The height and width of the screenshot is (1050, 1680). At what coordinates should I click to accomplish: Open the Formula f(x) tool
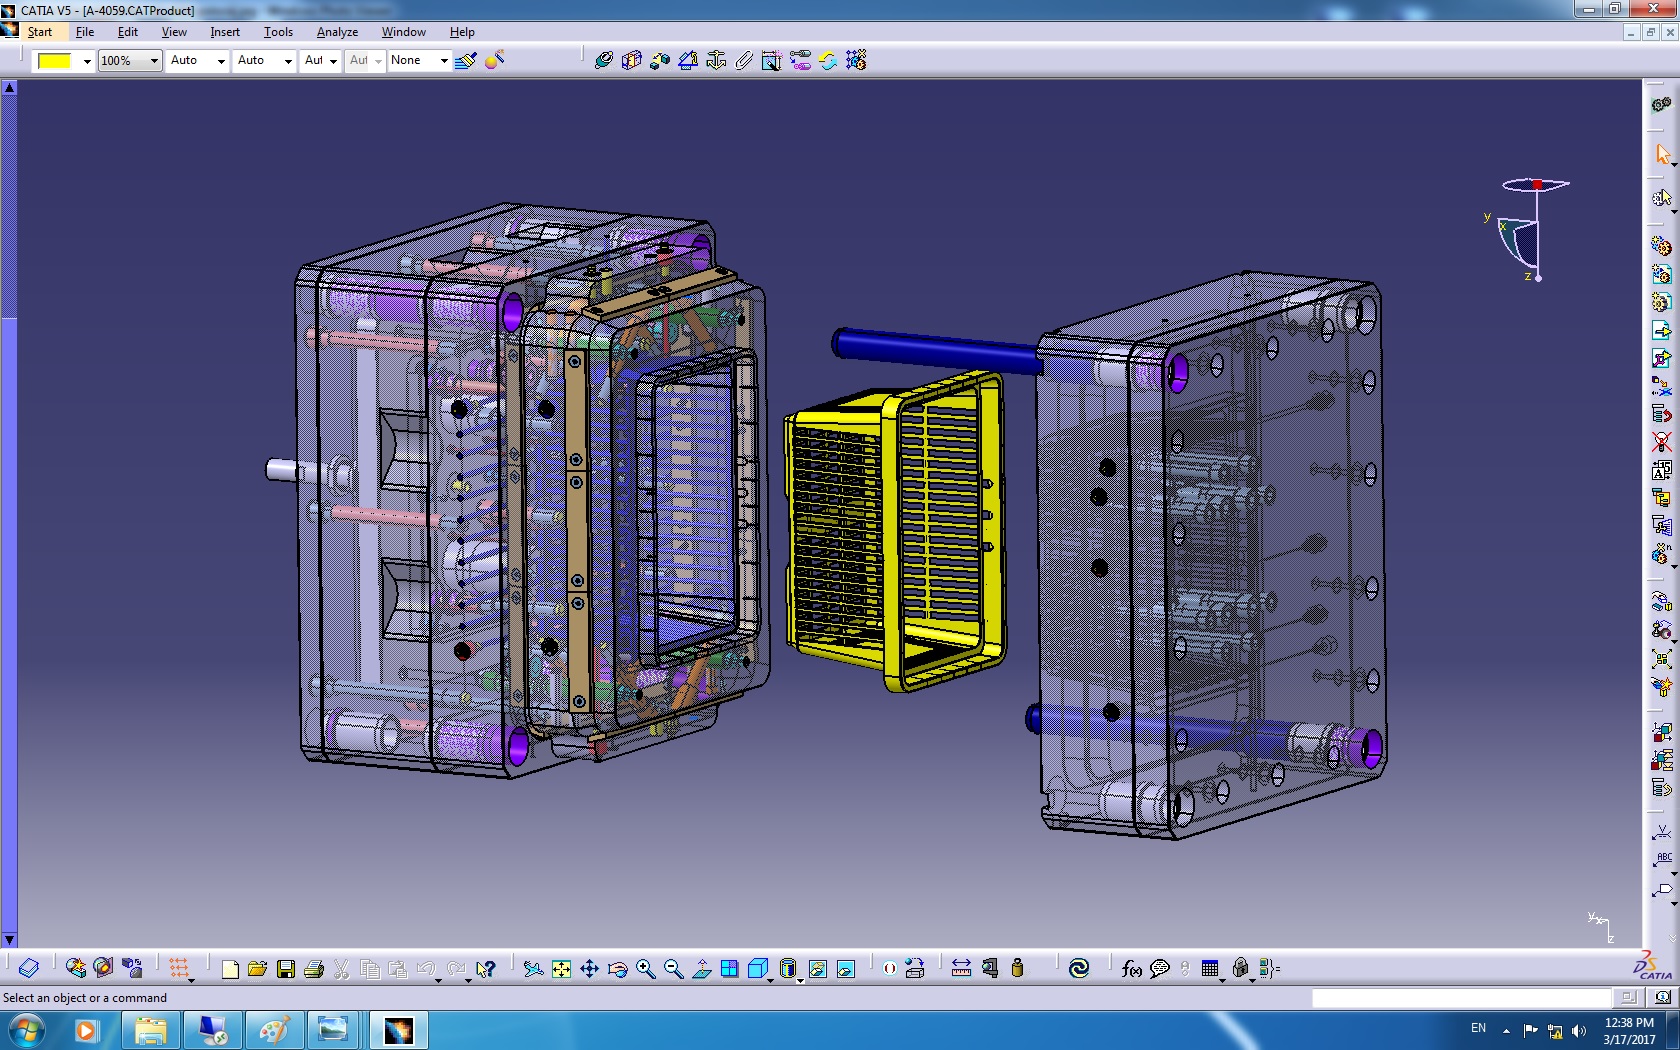1131,968
